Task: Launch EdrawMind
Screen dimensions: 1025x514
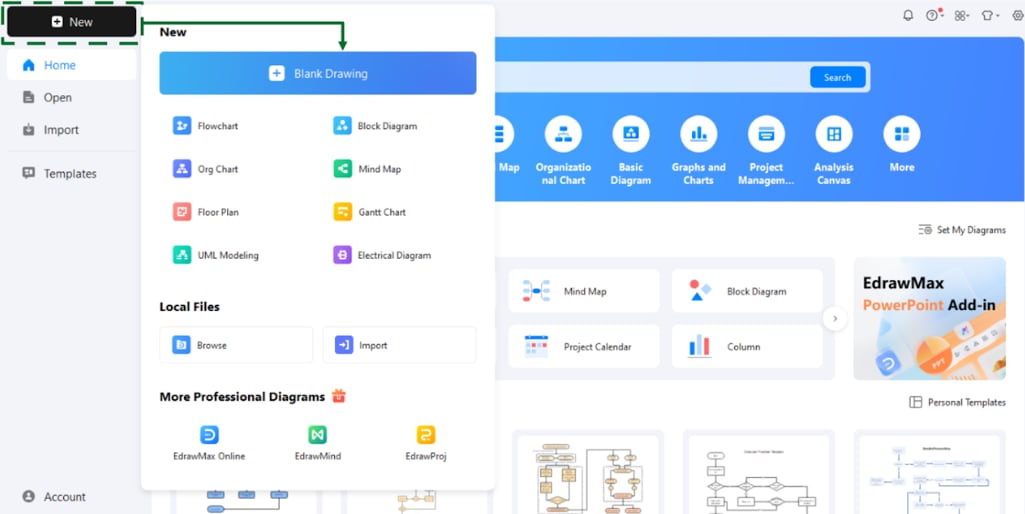Action: (318, 443)
